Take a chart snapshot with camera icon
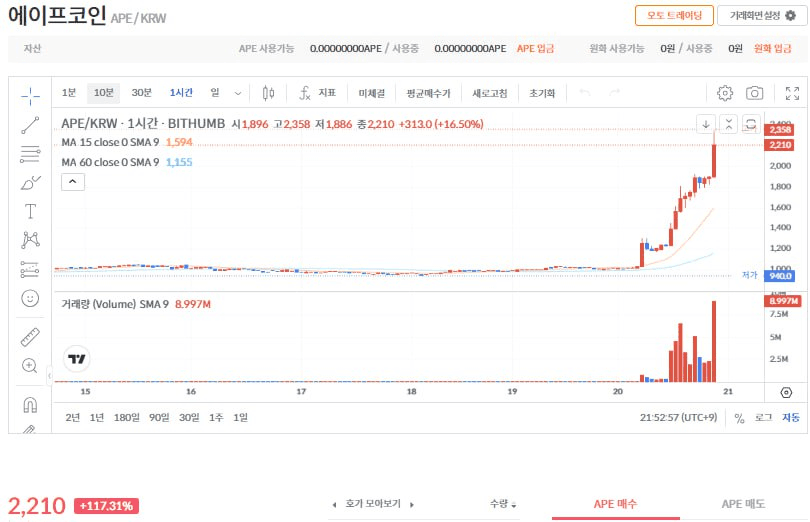810x522 pixels. [x=754, y=93]
